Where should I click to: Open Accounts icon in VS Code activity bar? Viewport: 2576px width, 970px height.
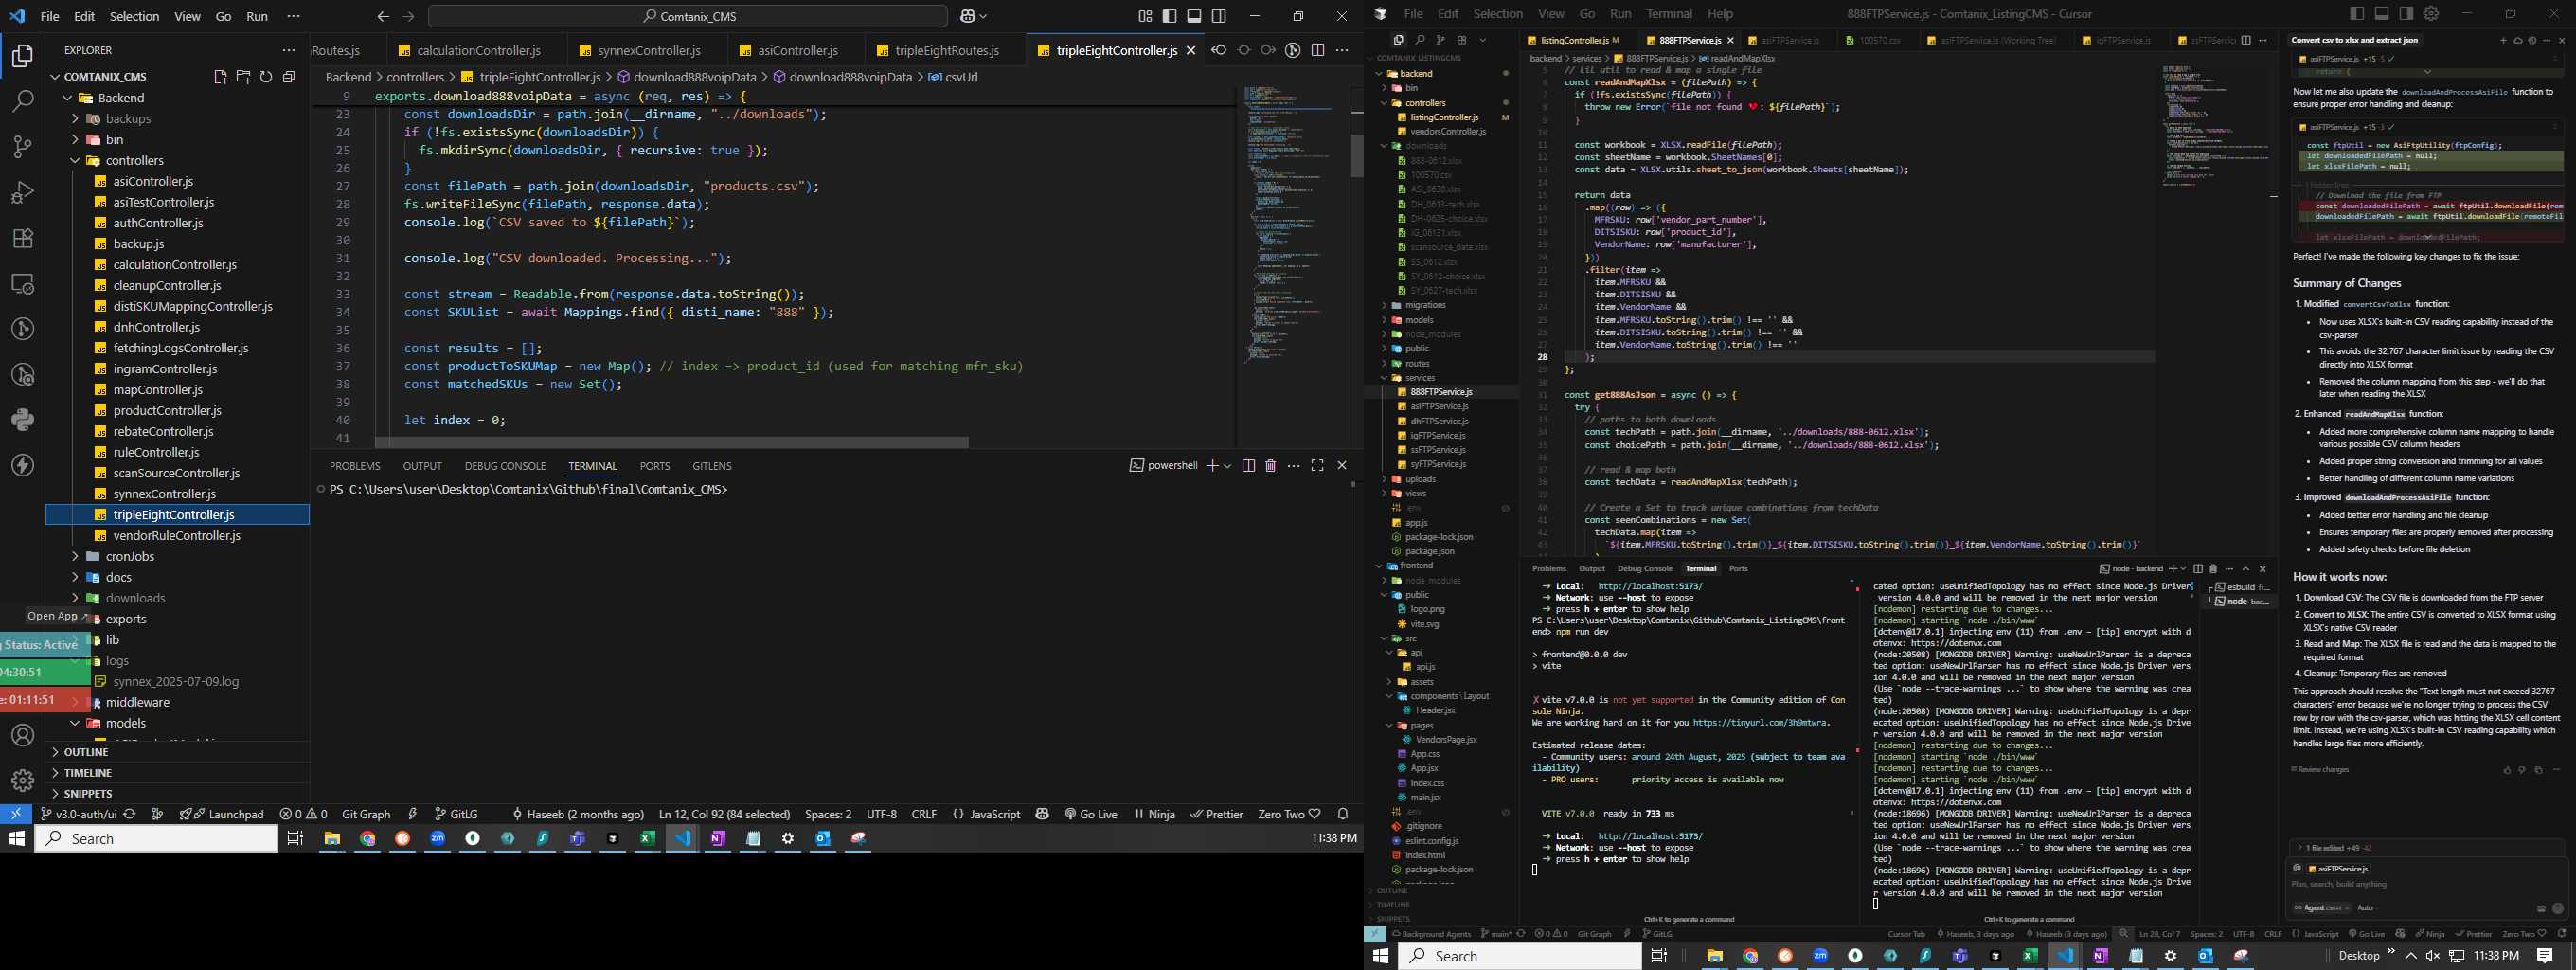click(22, 736)
